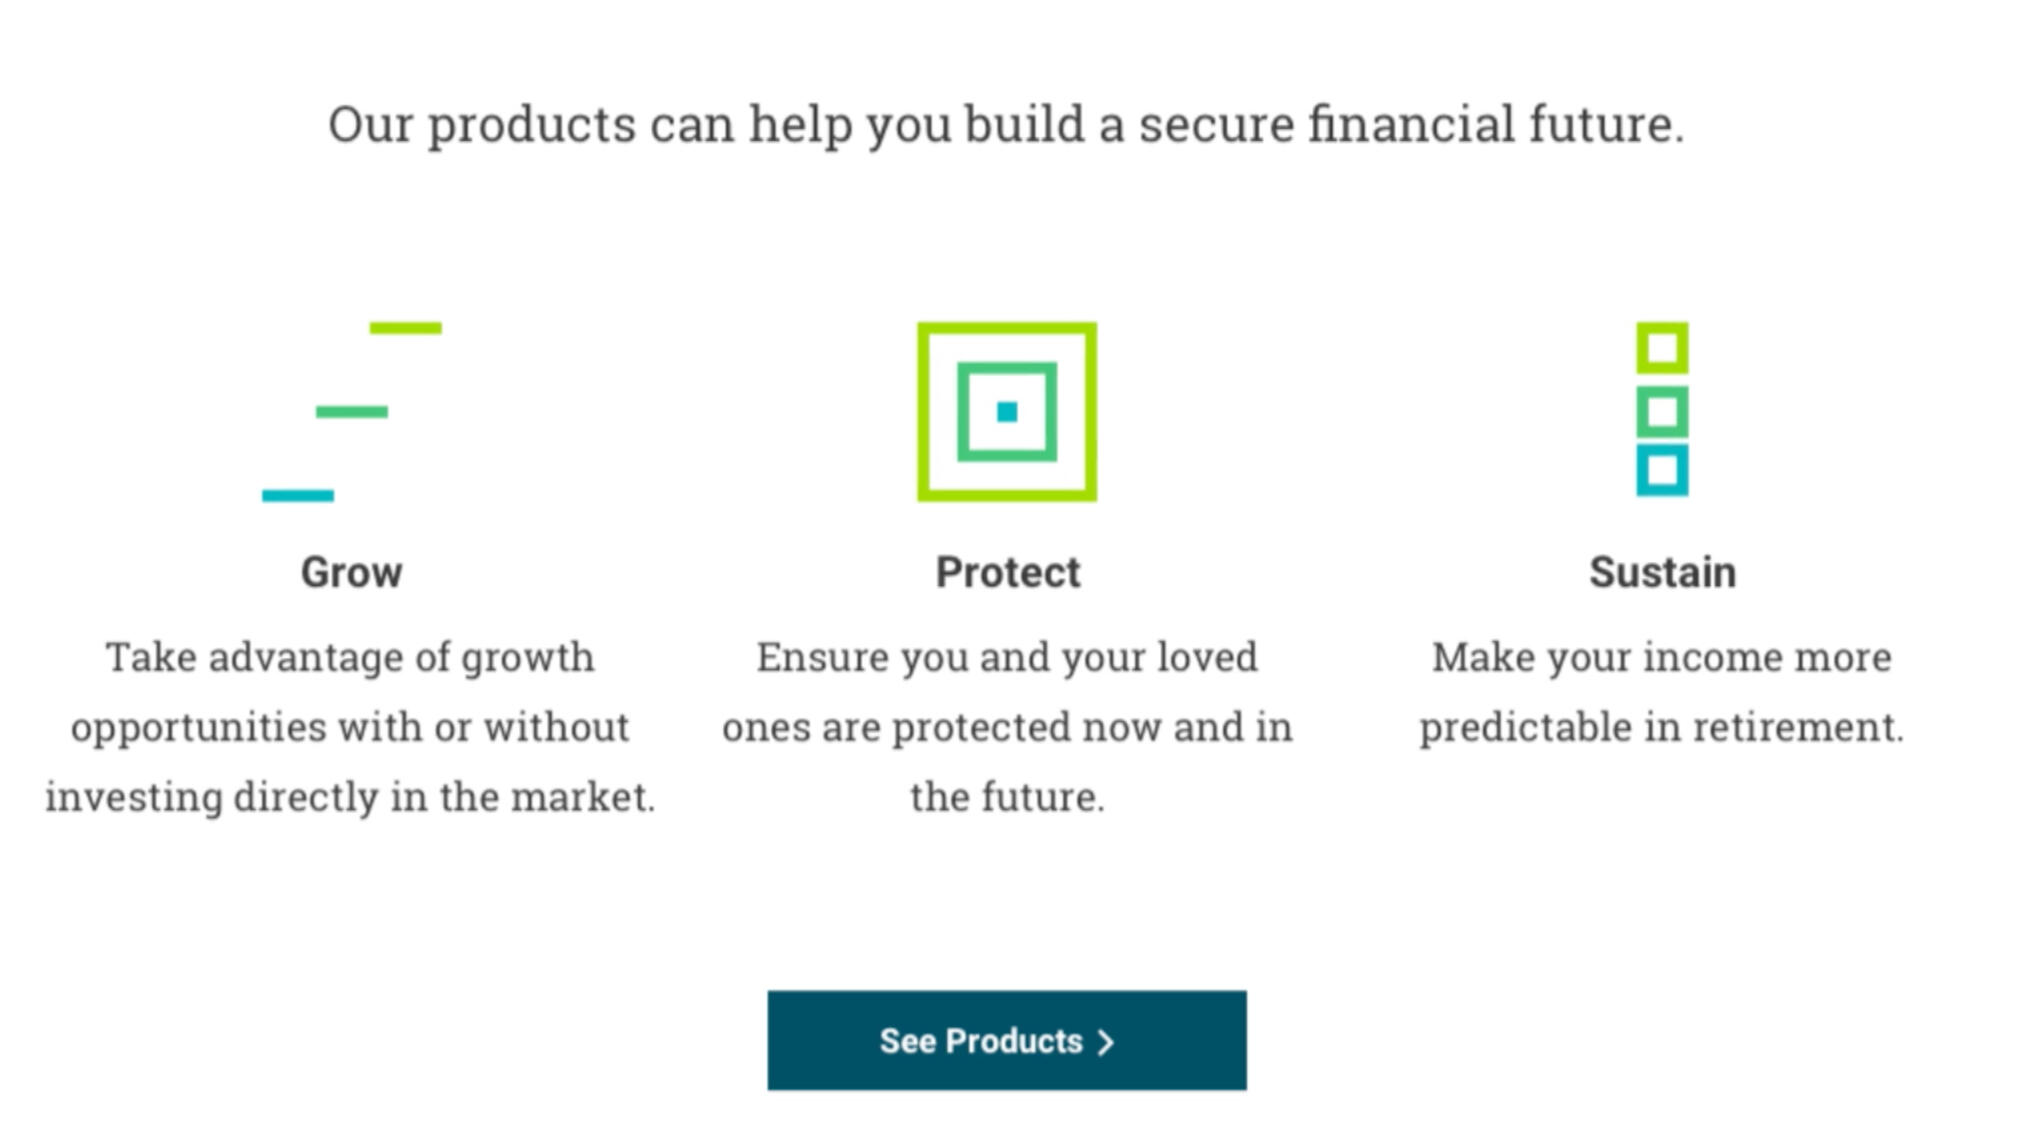Click the text "the future." under Protect

tap(1007, 797)
